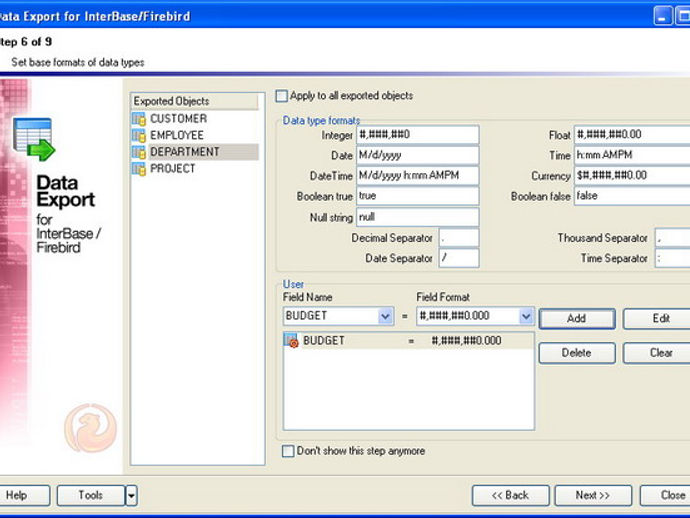690x518 pixels.
Task: Select PROJECT in Exported Objects
Action: (x=172, y=169)
